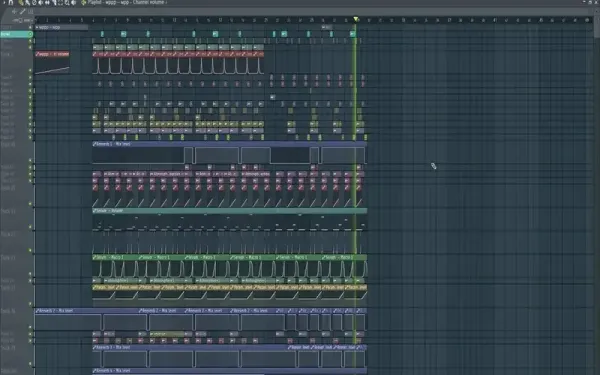
Task: Toggle the magnet snap icon
Action: [x=10, y=2]
